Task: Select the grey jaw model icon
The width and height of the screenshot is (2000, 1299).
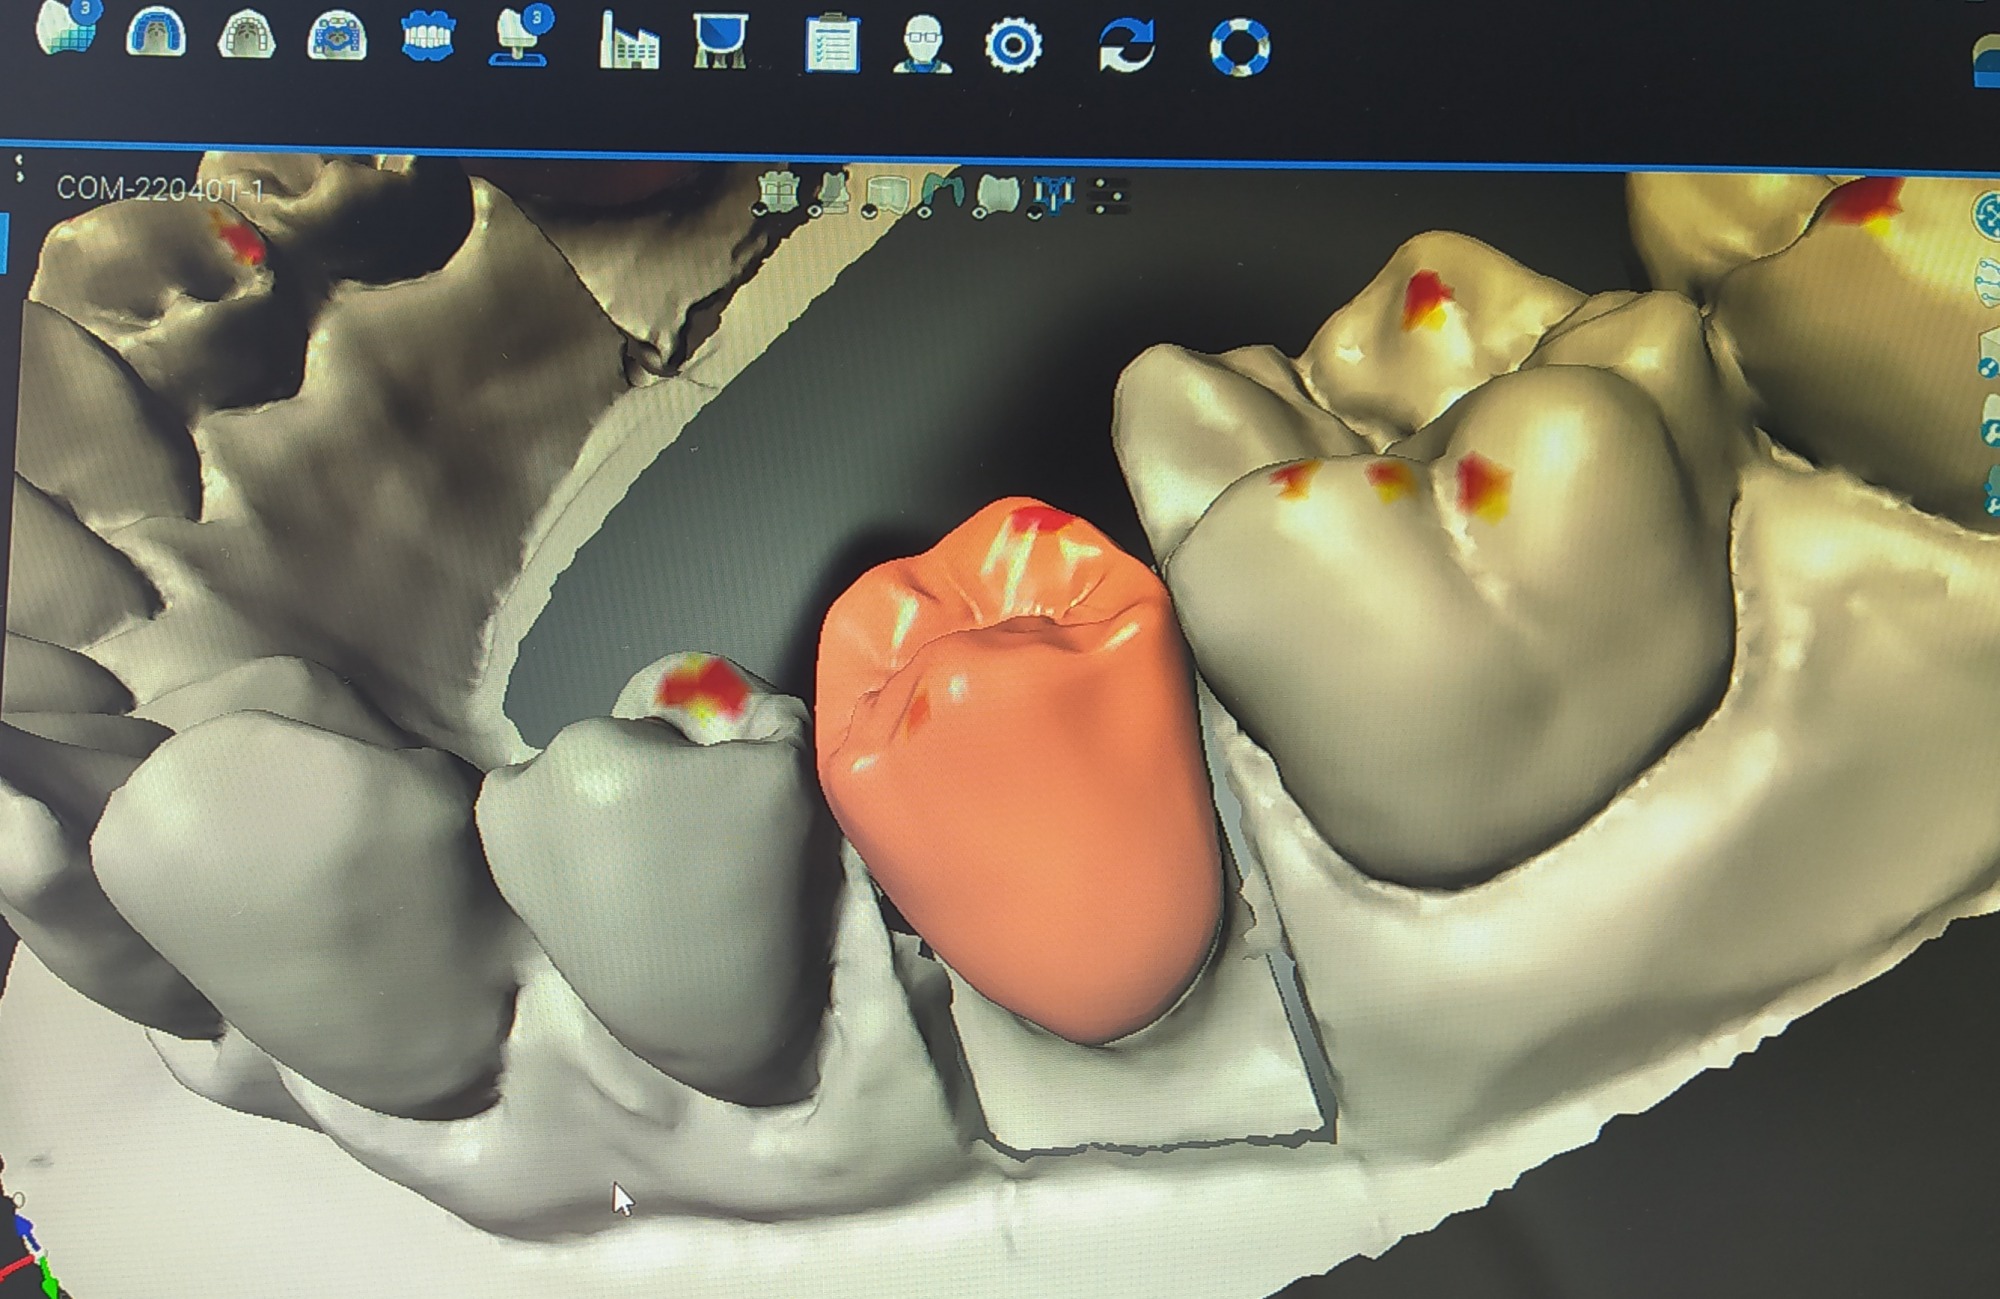Action: coord(246,36)
